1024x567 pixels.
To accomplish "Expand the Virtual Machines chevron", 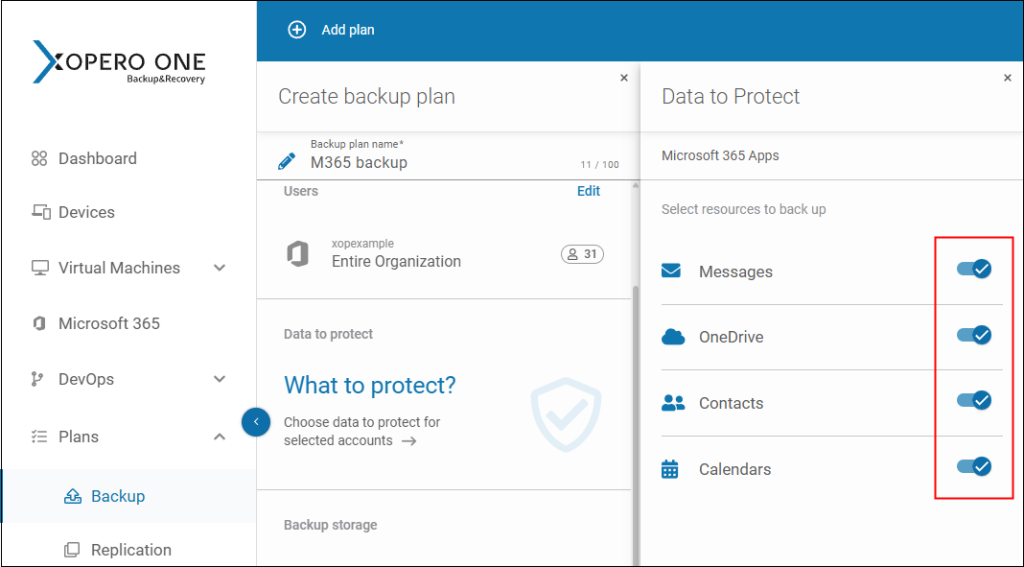I will tap(220, 268).
